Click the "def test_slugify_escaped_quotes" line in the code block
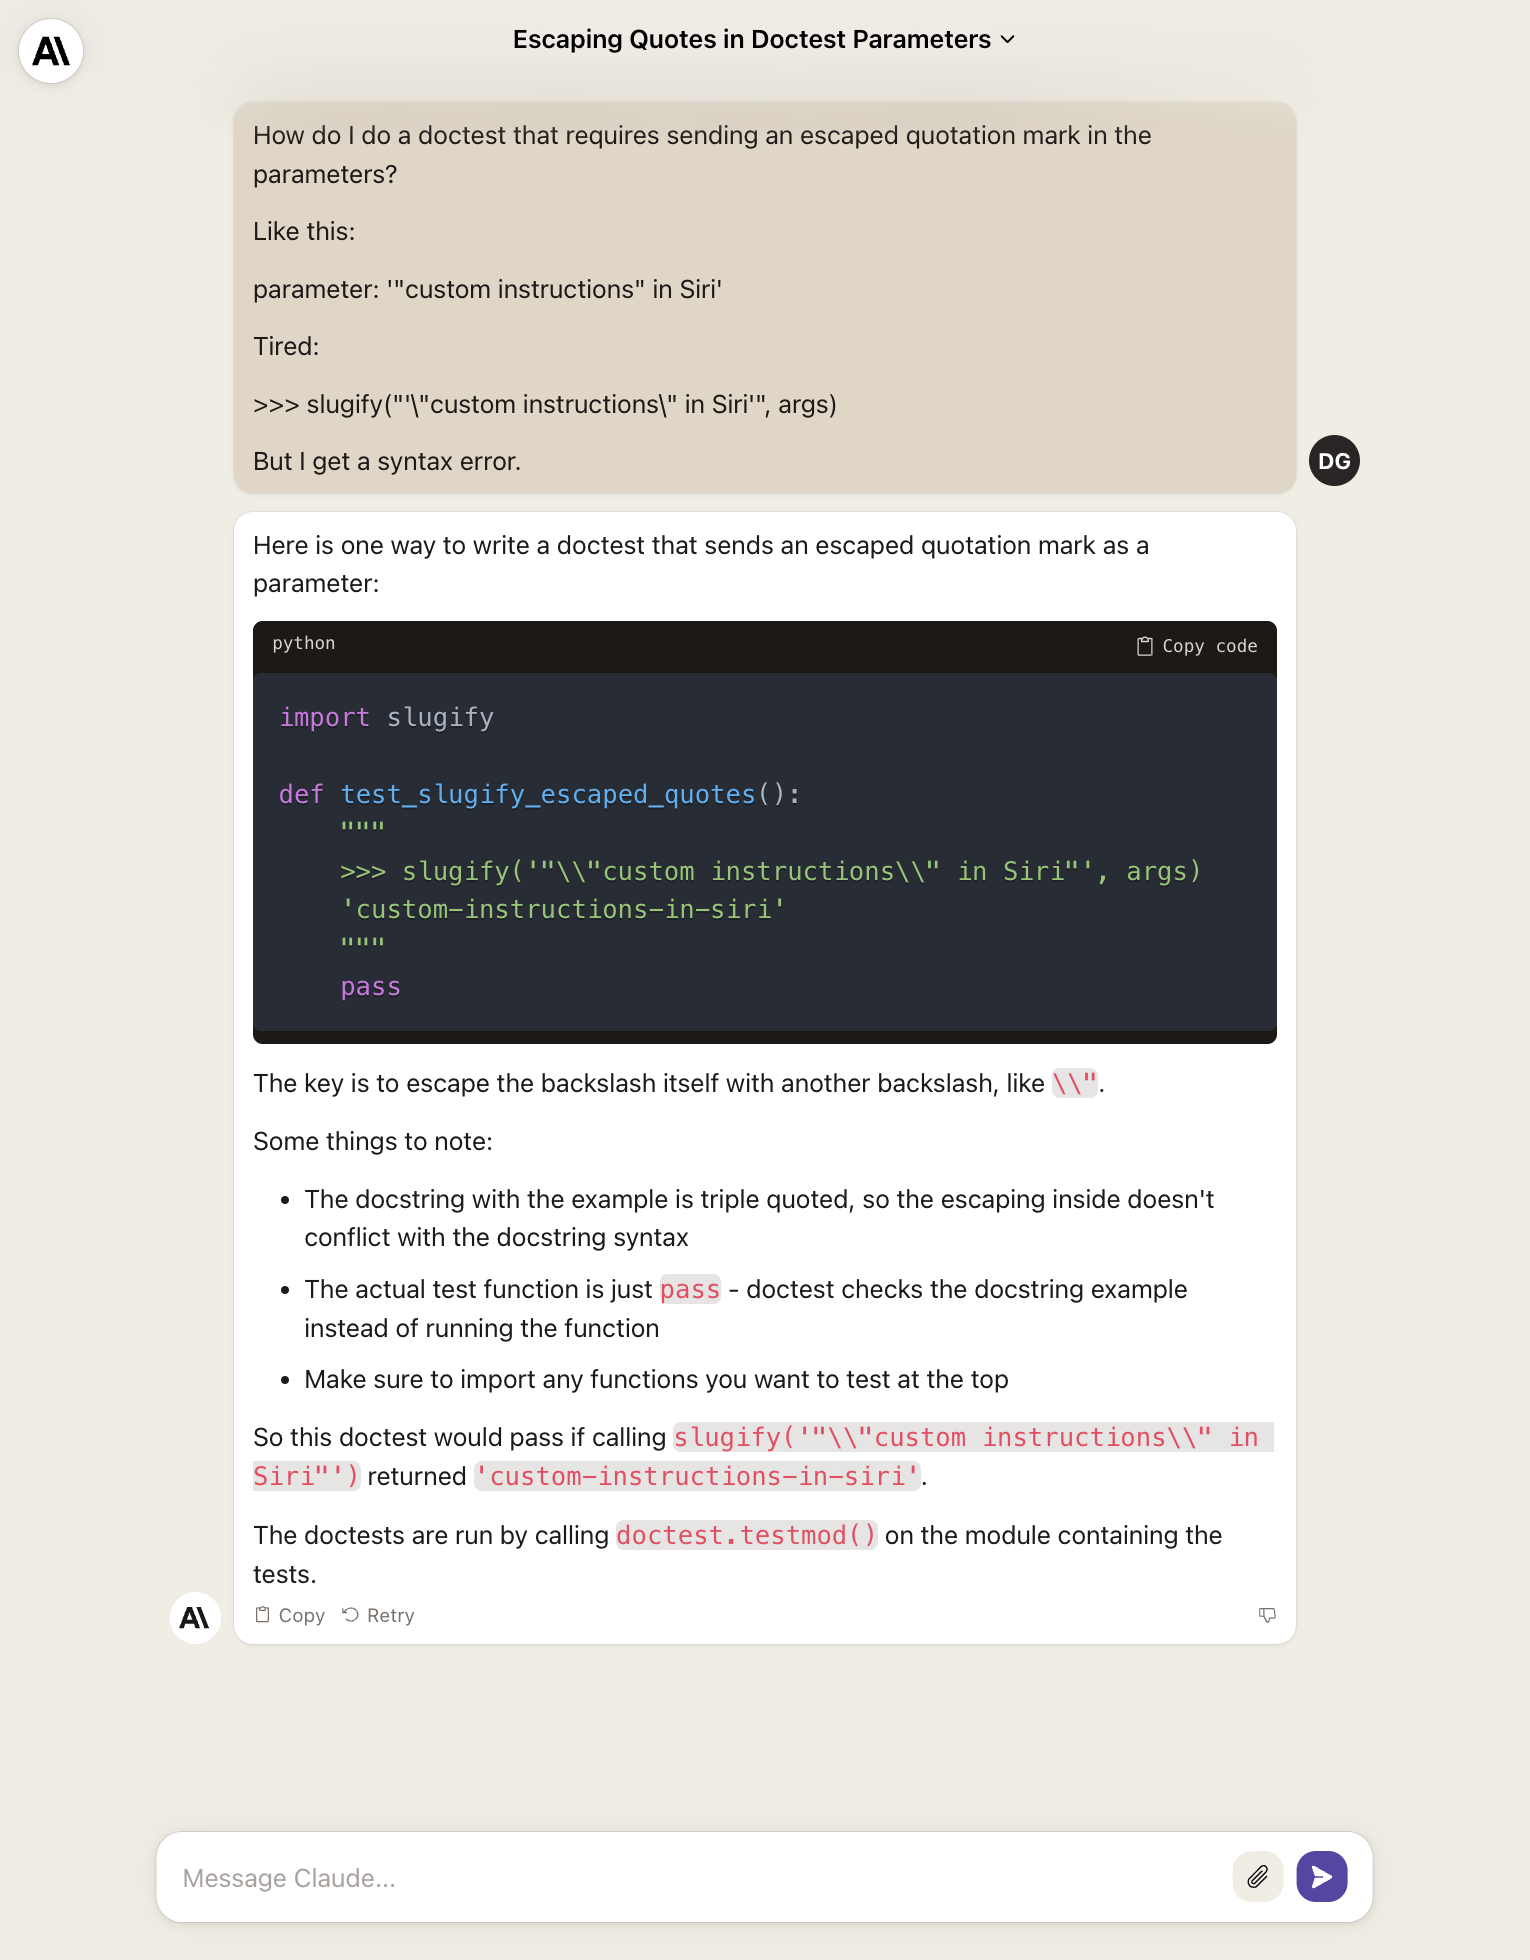The height and width of the screenshot is (1960, 1530). [540, 795]
